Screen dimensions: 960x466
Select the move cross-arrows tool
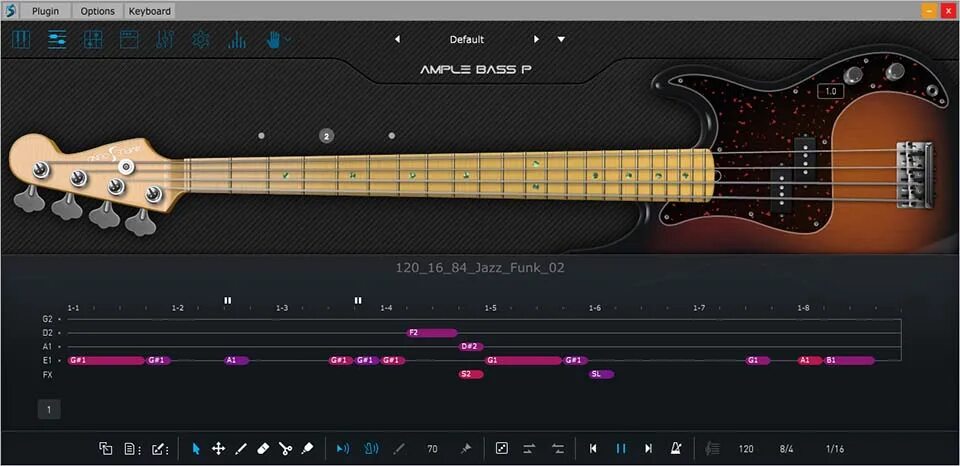(x=218, y=449)
